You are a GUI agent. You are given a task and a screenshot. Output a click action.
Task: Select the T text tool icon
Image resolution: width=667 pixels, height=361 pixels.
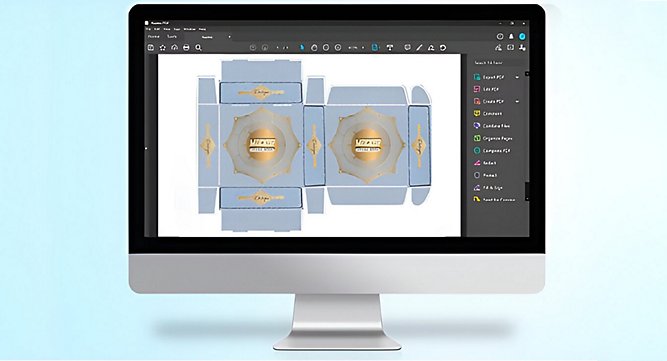pos(390,48)
